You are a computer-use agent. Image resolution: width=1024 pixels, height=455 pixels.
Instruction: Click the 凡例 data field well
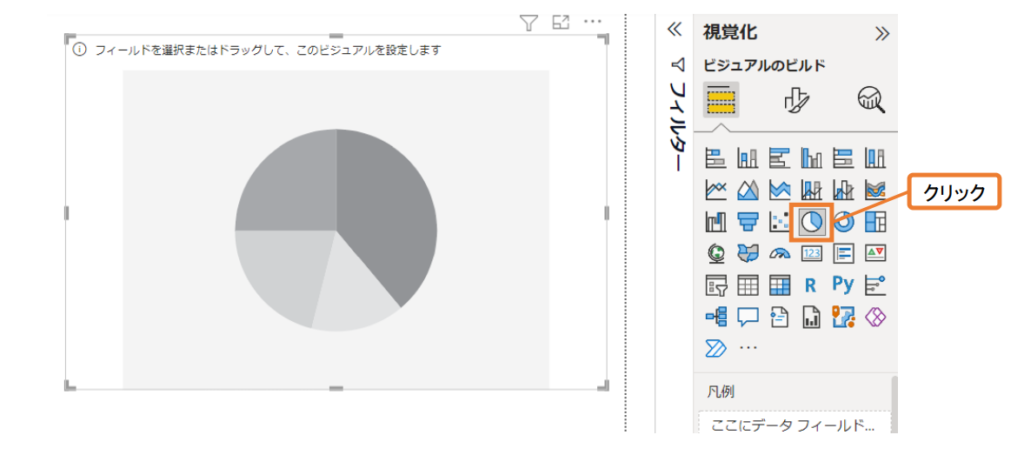pyautogui.click(x=794, y=424)
